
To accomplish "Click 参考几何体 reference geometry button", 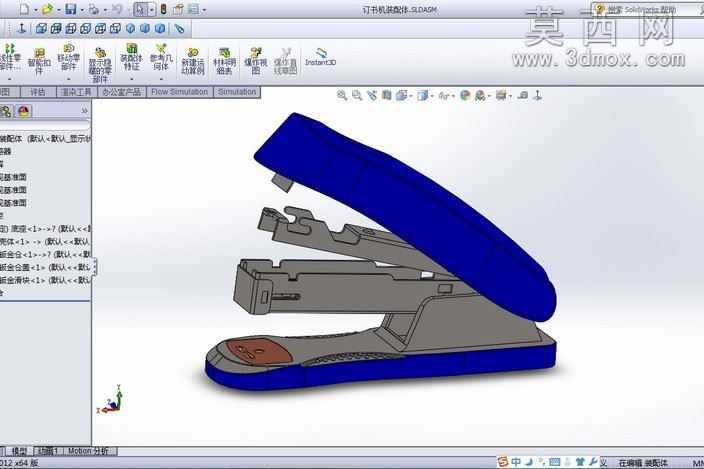I will click(161, 57).
